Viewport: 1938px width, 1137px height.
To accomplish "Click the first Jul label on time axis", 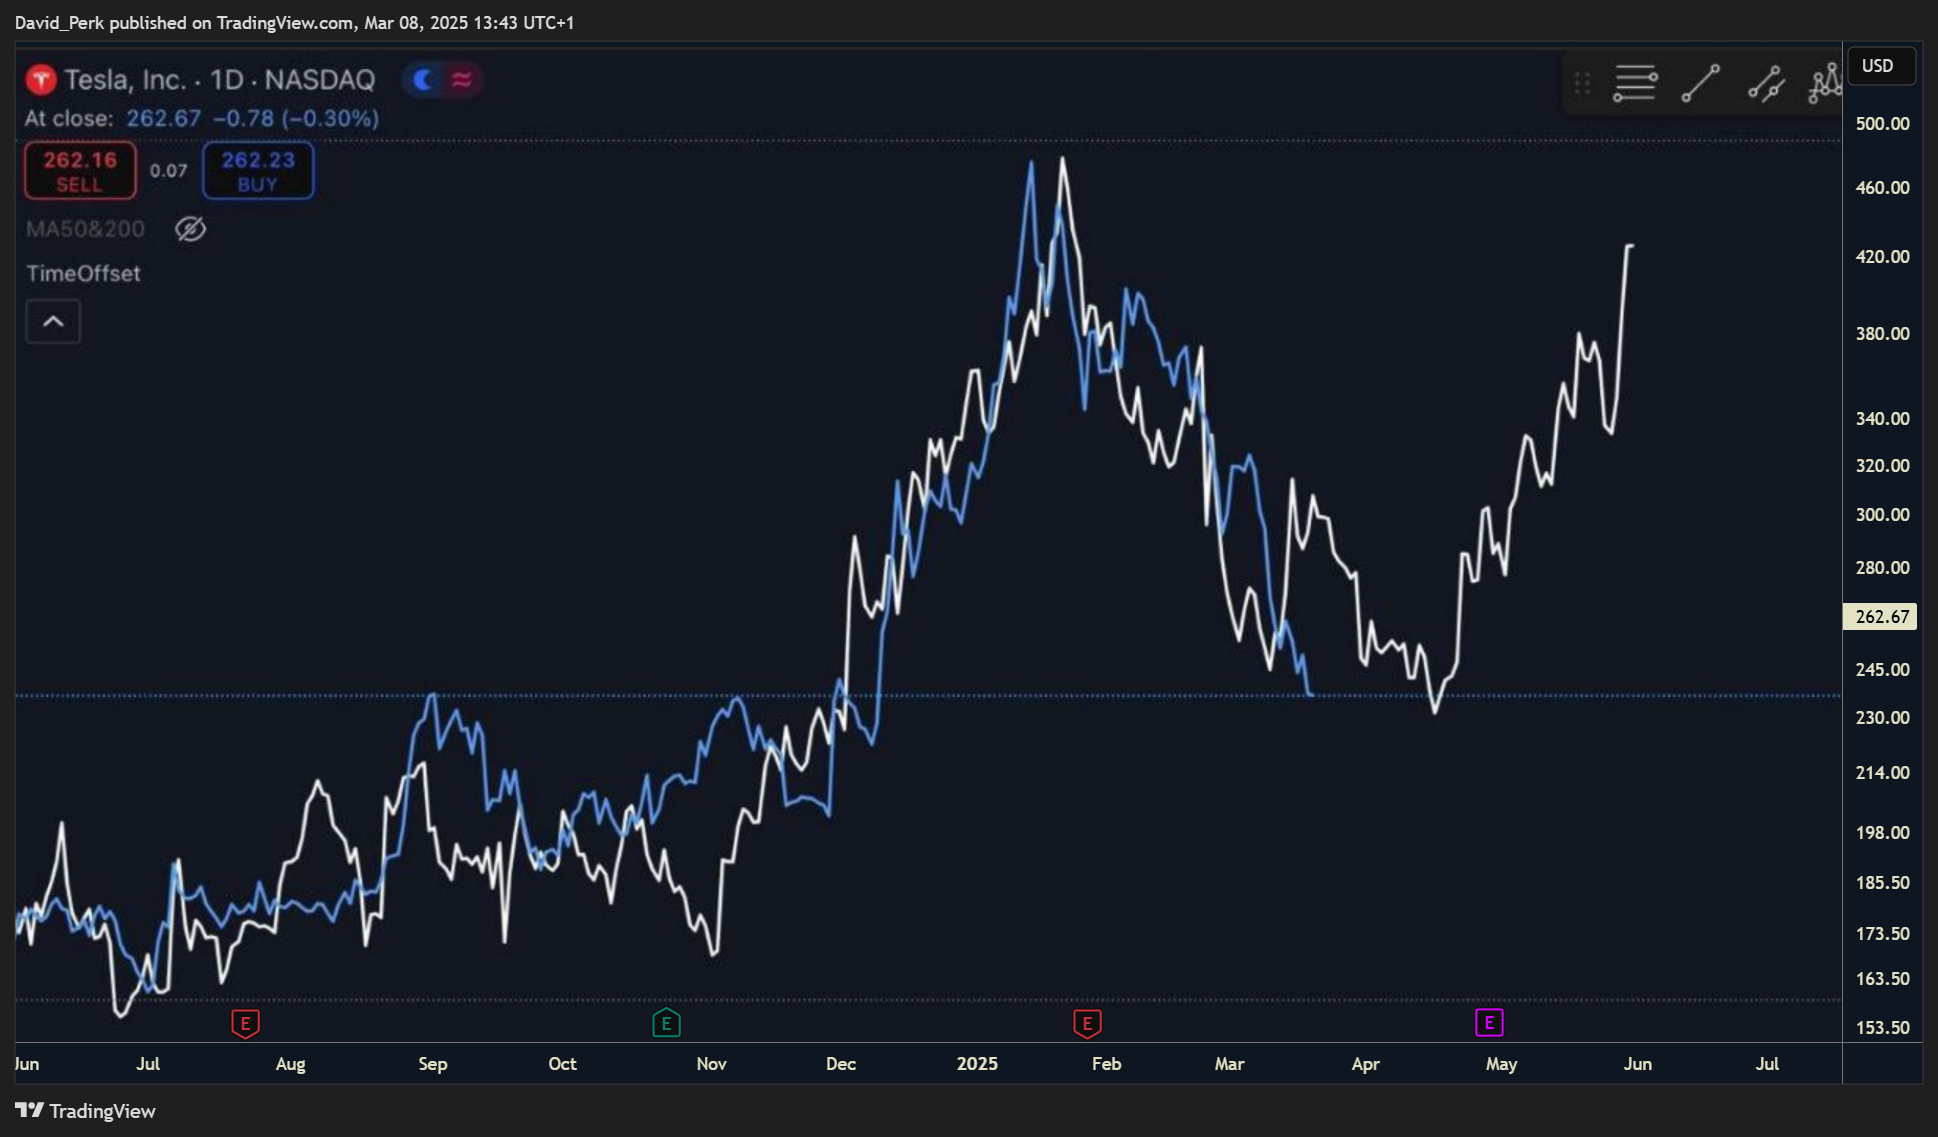I will coord(148,1064).
